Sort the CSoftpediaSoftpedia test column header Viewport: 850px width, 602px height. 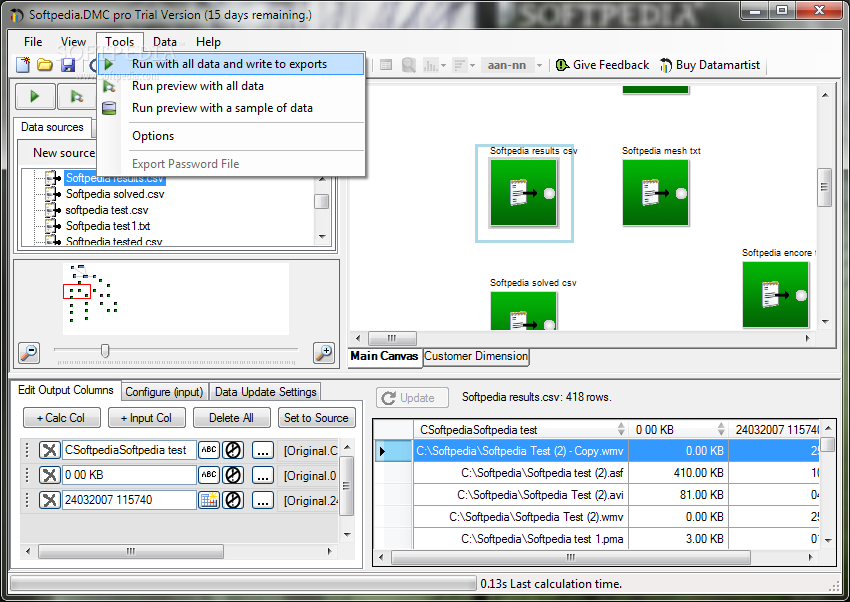click(621, 429)
